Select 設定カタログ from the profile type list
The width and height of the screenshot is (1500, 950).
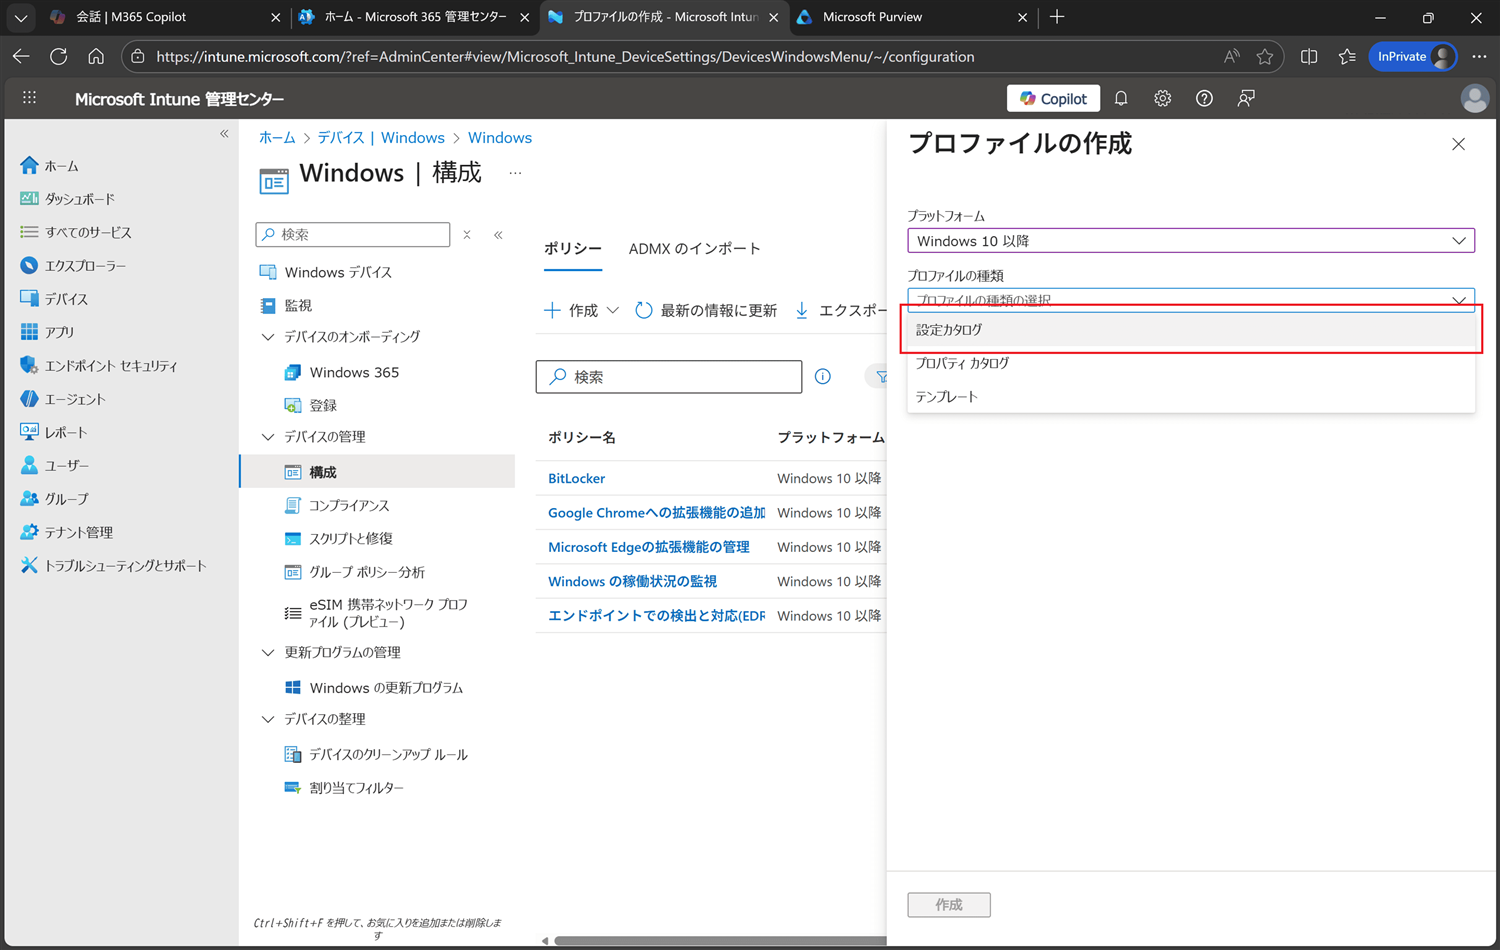coord(1190,329)
